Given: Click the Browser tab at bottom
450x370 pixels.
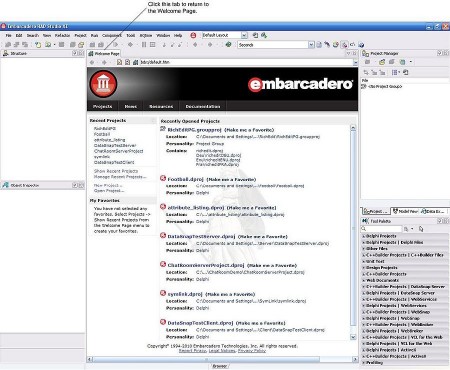Looking at the screenshot, I should point(219,366).
